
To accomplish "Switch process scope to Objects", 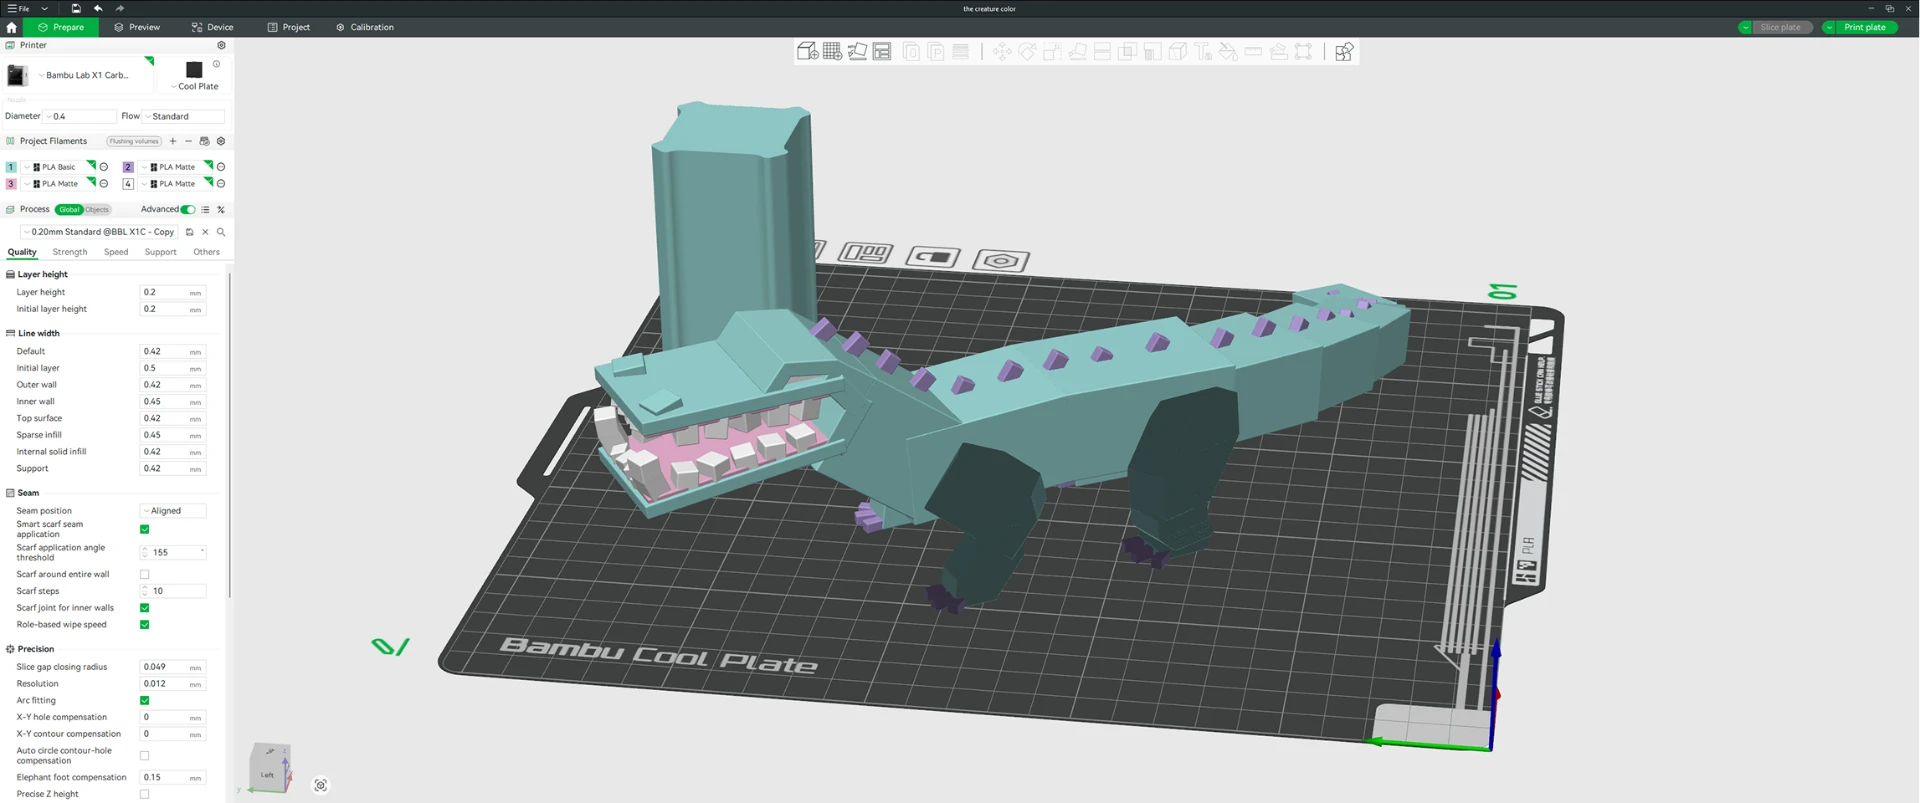I will point(97,210).
